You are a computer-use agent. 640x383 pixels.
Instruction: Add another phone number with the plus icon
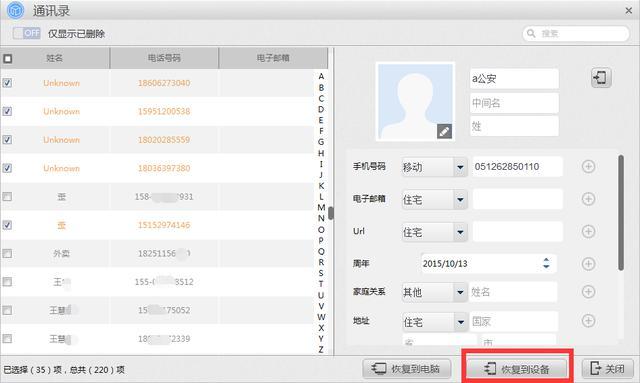click(588, 167)
